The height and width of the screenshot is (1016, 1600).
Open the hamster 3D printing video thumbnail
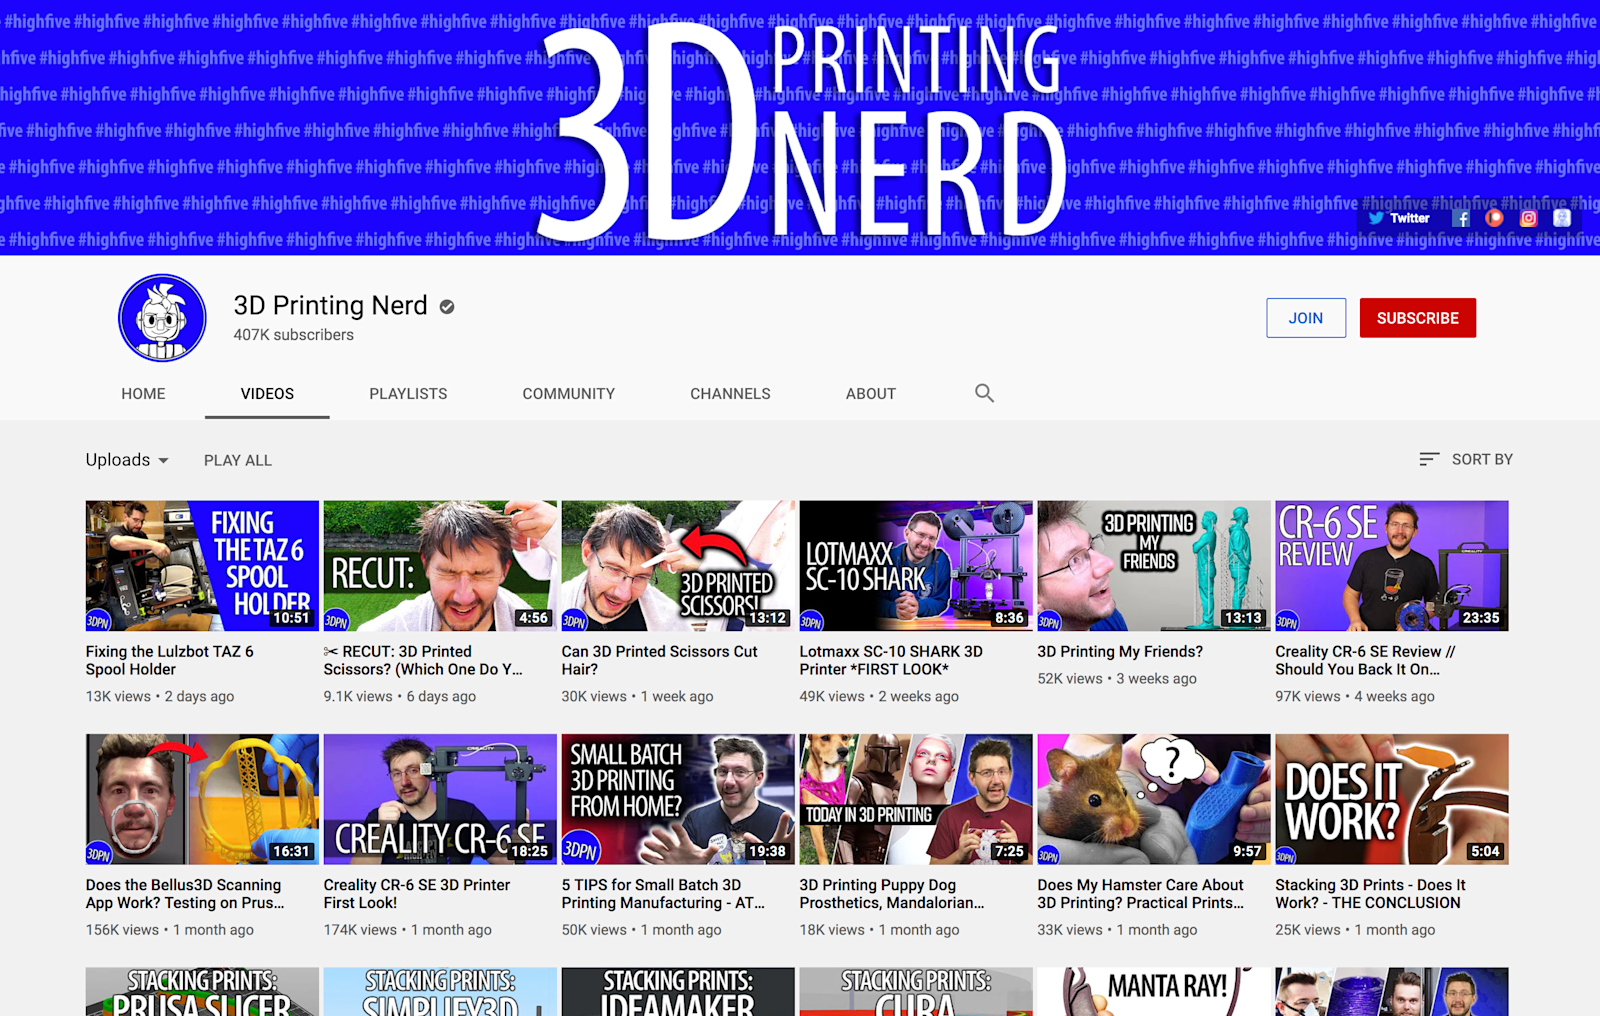[1152, 798]
